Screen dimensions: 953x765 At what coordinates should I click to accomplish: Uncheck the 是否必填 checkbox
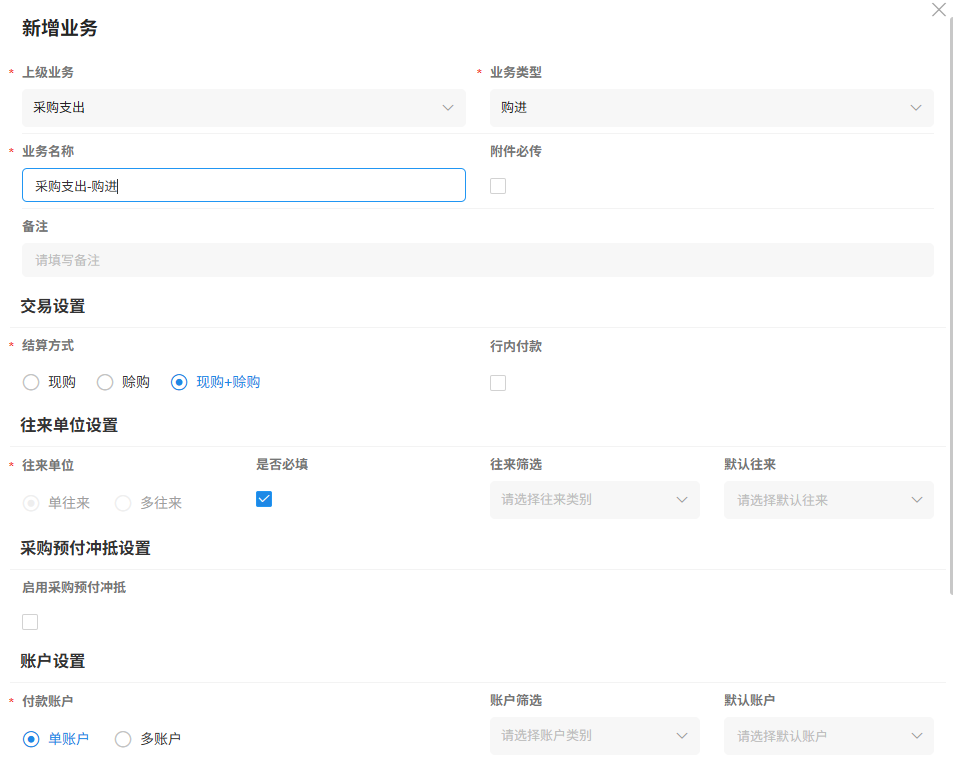coord(263,498)
